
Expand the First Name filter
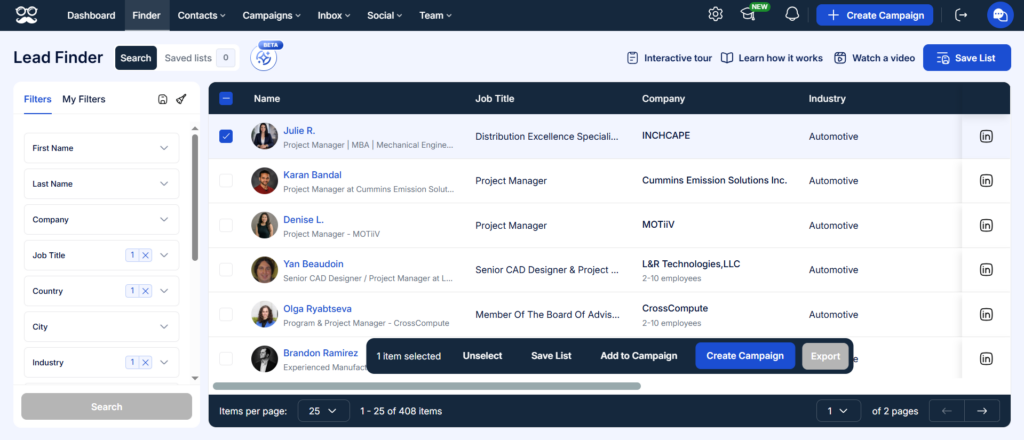tap(102, 148)
